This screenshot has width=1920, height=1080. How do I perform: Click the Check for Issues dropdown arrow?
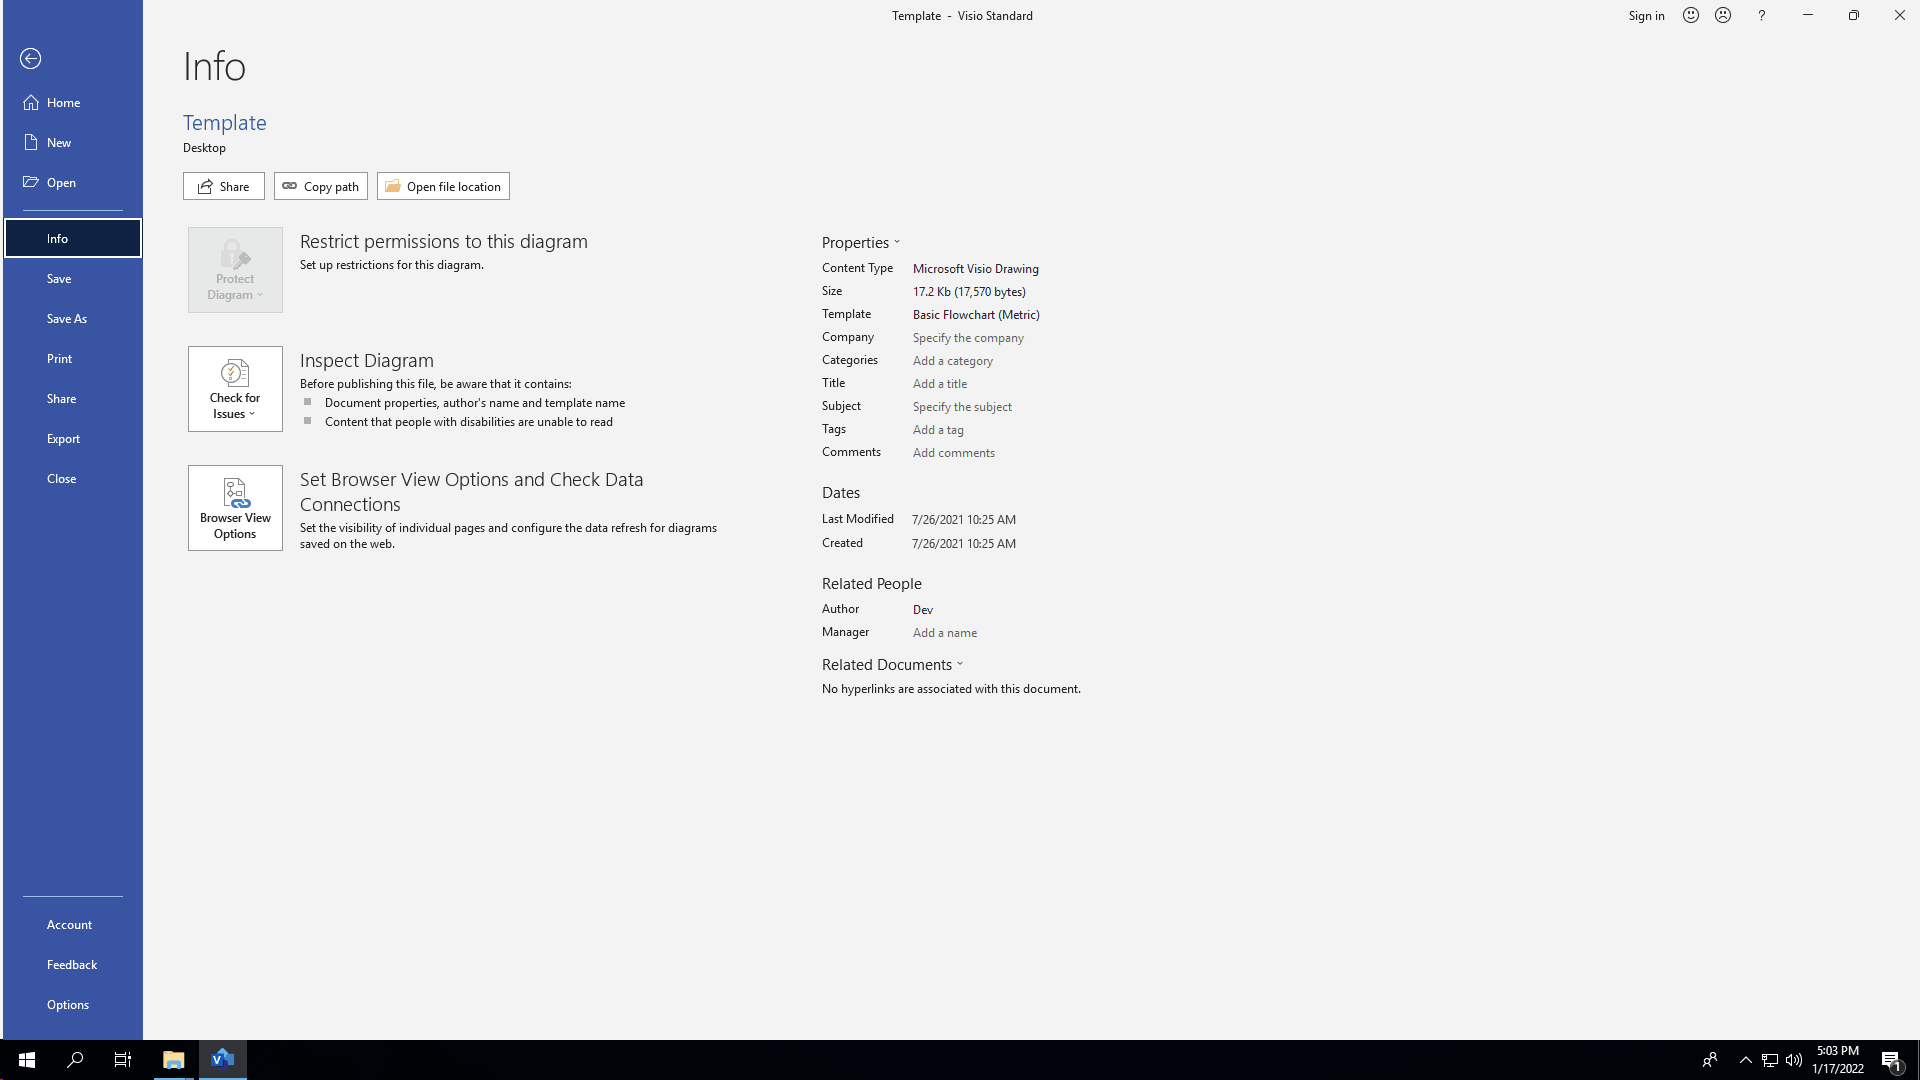(x=253, y=414)
